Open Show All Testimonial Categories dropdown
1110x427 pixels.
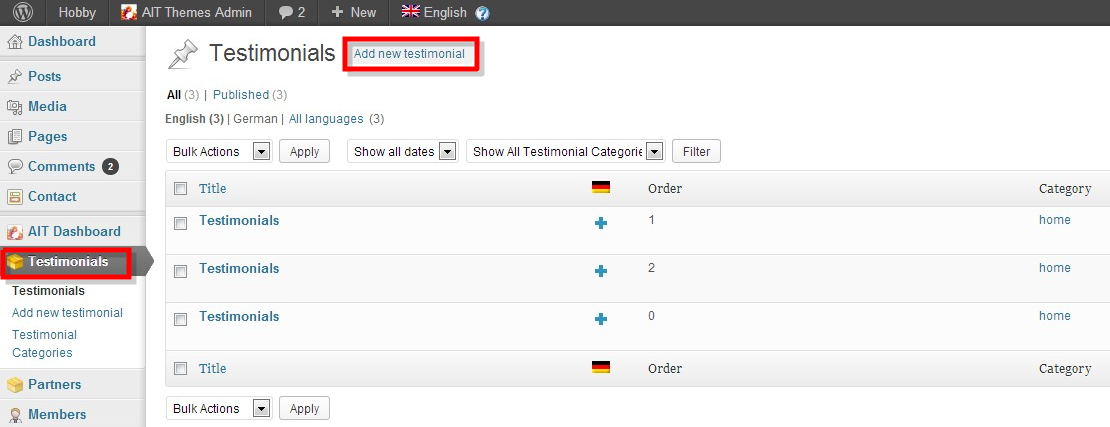tap(566, 152)
